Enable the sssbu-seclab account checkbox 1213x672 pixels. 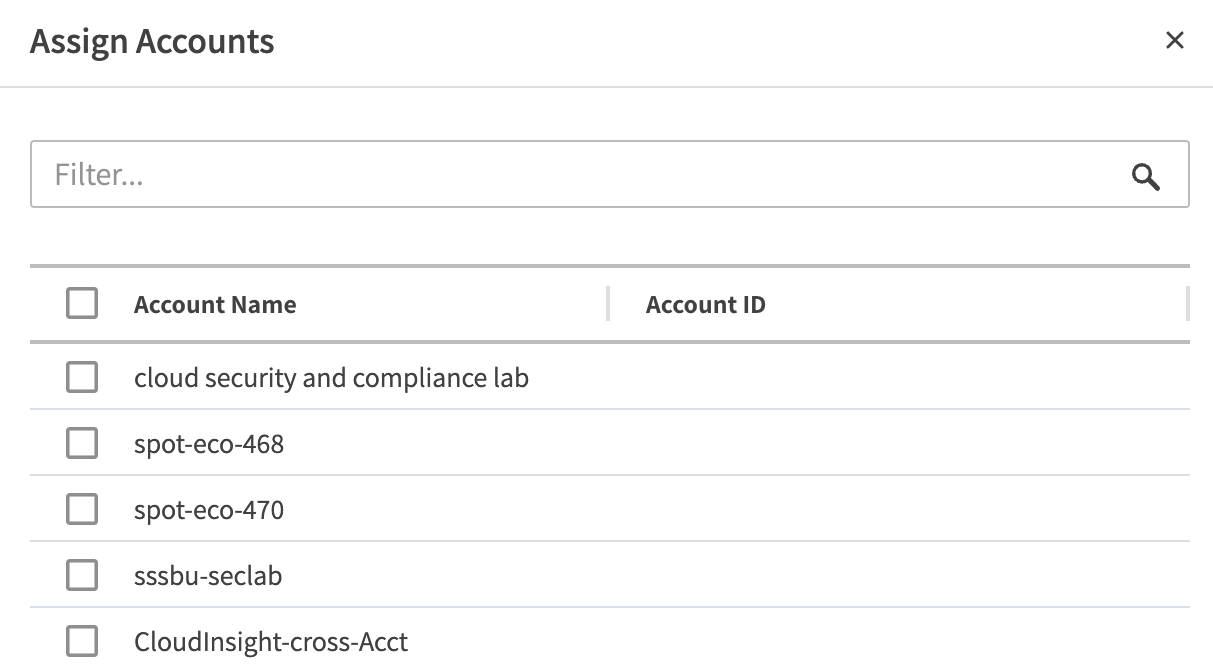pyautogui.click(x=82, y=576)
